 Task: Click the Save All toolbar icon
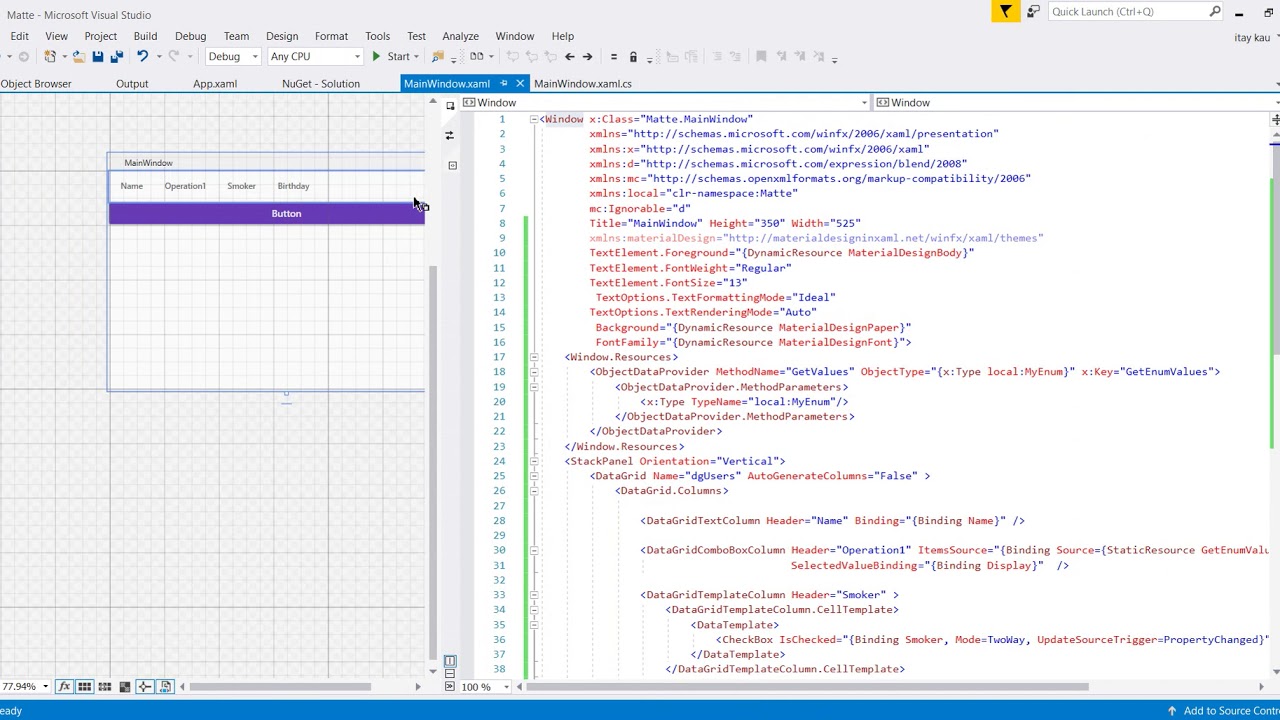(116, 57)
